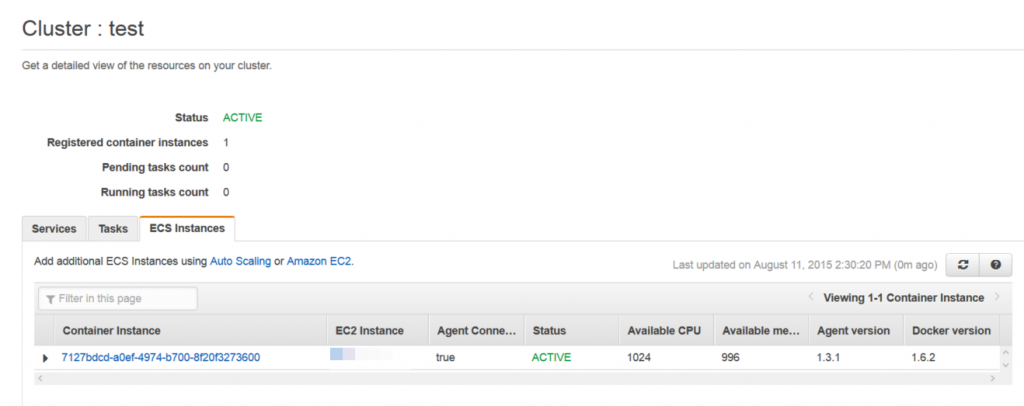Screen dimensions: 1024x406
Task: Open the Auto Scaling link
Action: coord(240,261)
